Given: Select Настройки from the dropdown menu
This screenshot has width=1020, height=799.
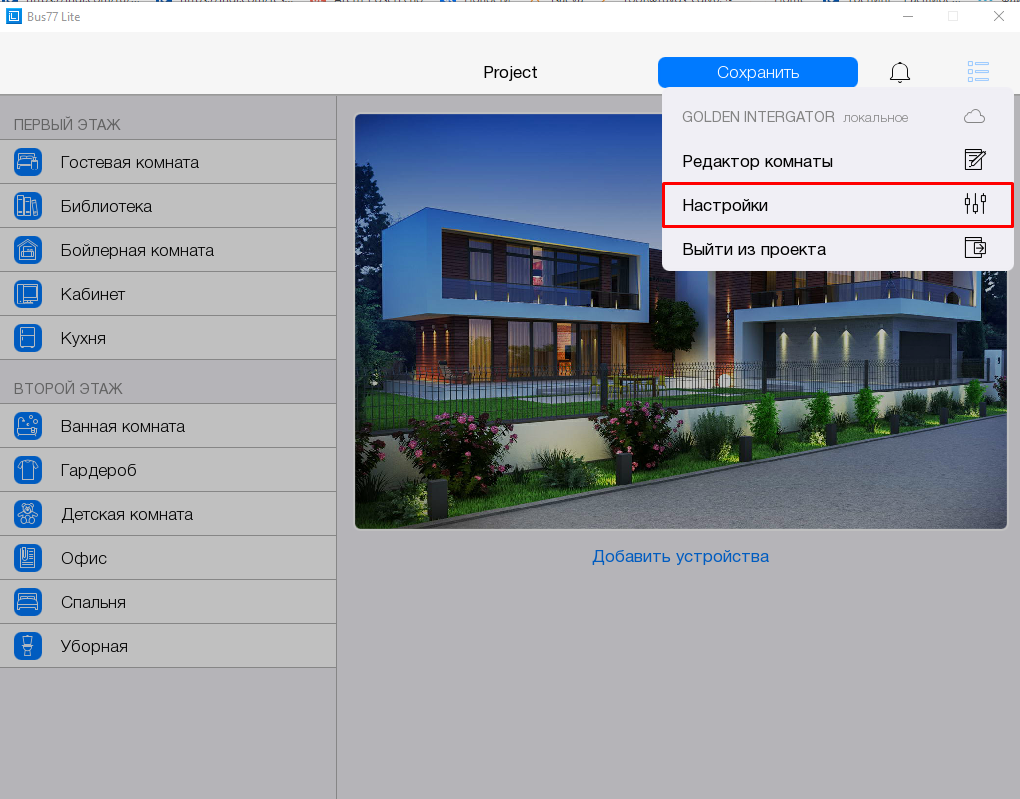Looking at the screenshot, I should (x=725, y=205).
